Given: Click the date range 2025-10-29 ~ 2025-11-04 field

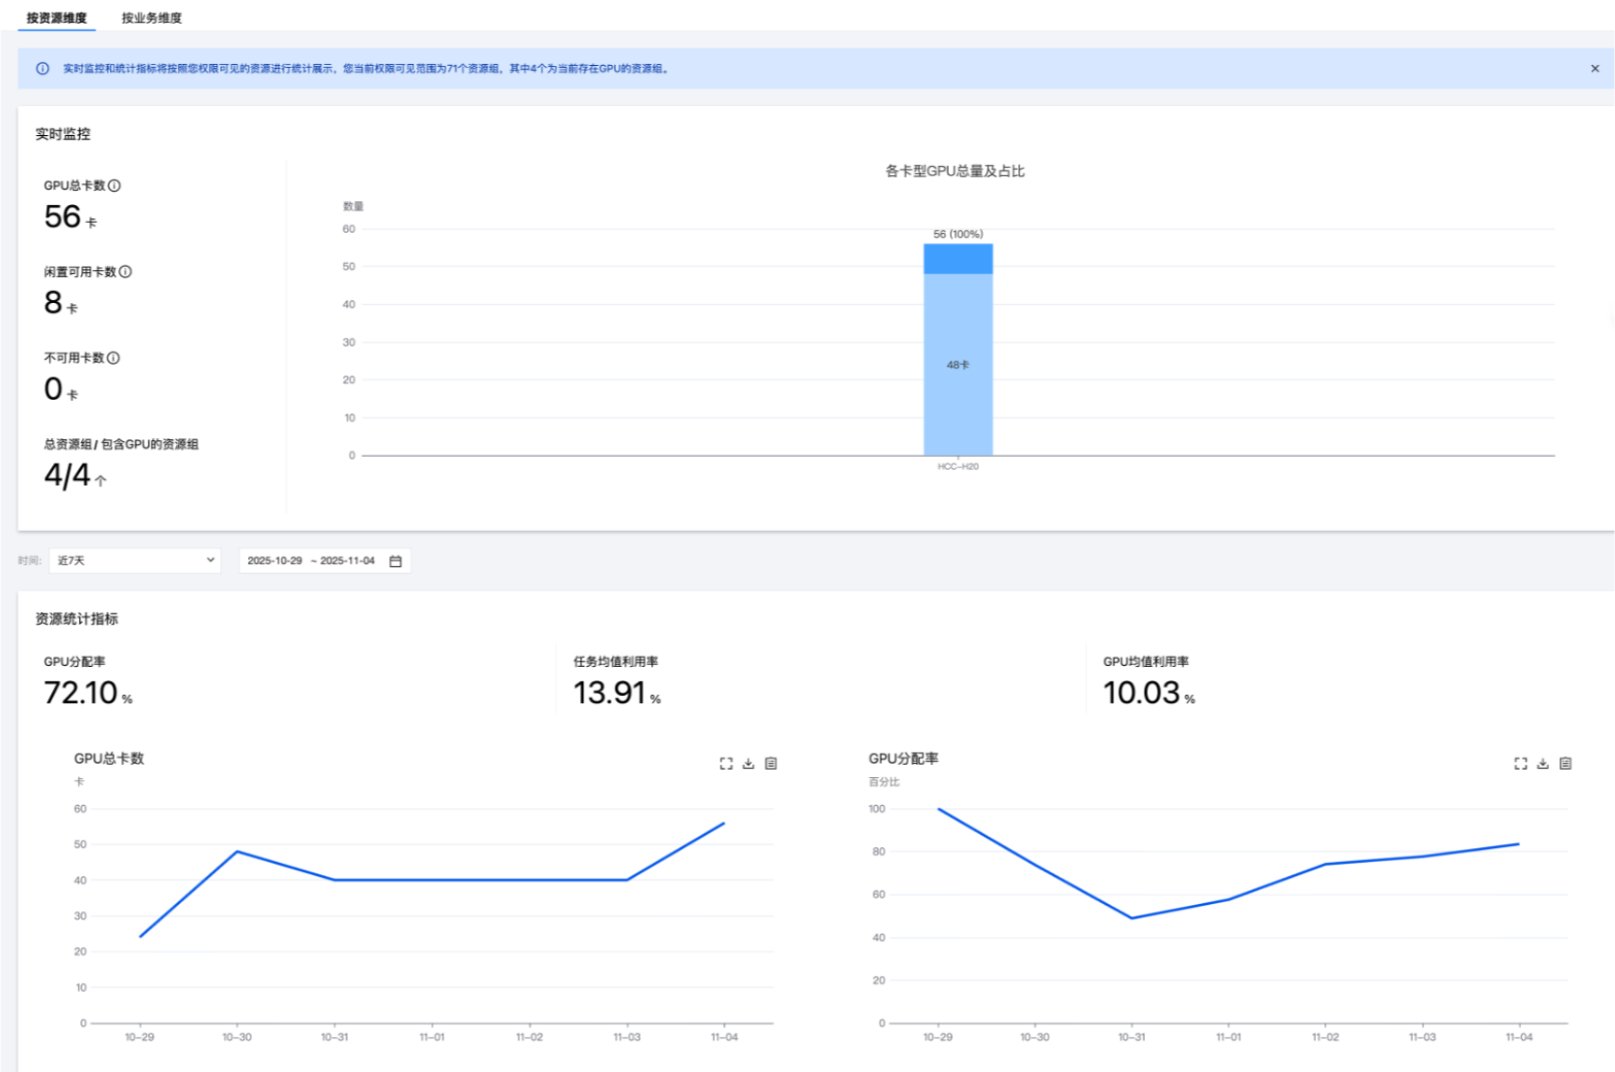Looking at the screenshot, I should click(x=324, y=561).
